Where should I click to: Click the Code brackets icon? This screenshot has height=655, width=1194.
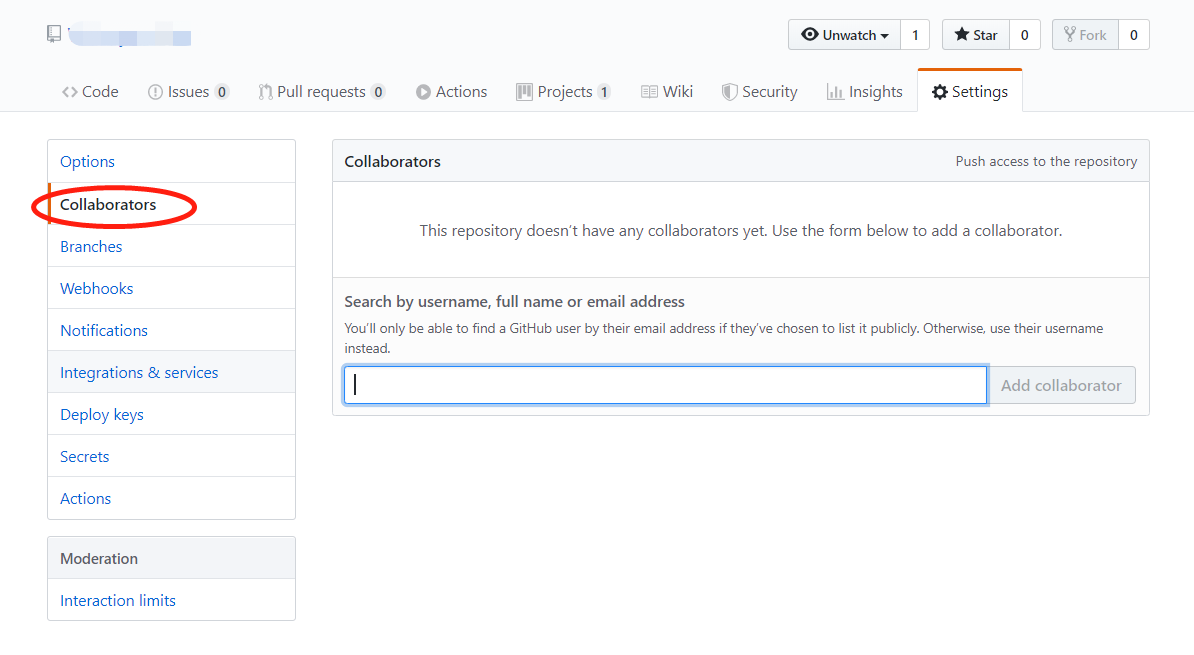pos(69,92)
